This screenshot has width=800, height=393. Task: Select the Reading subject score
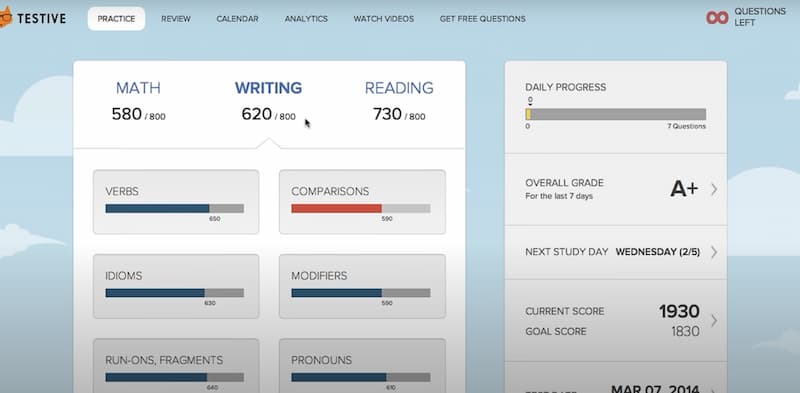399,101
